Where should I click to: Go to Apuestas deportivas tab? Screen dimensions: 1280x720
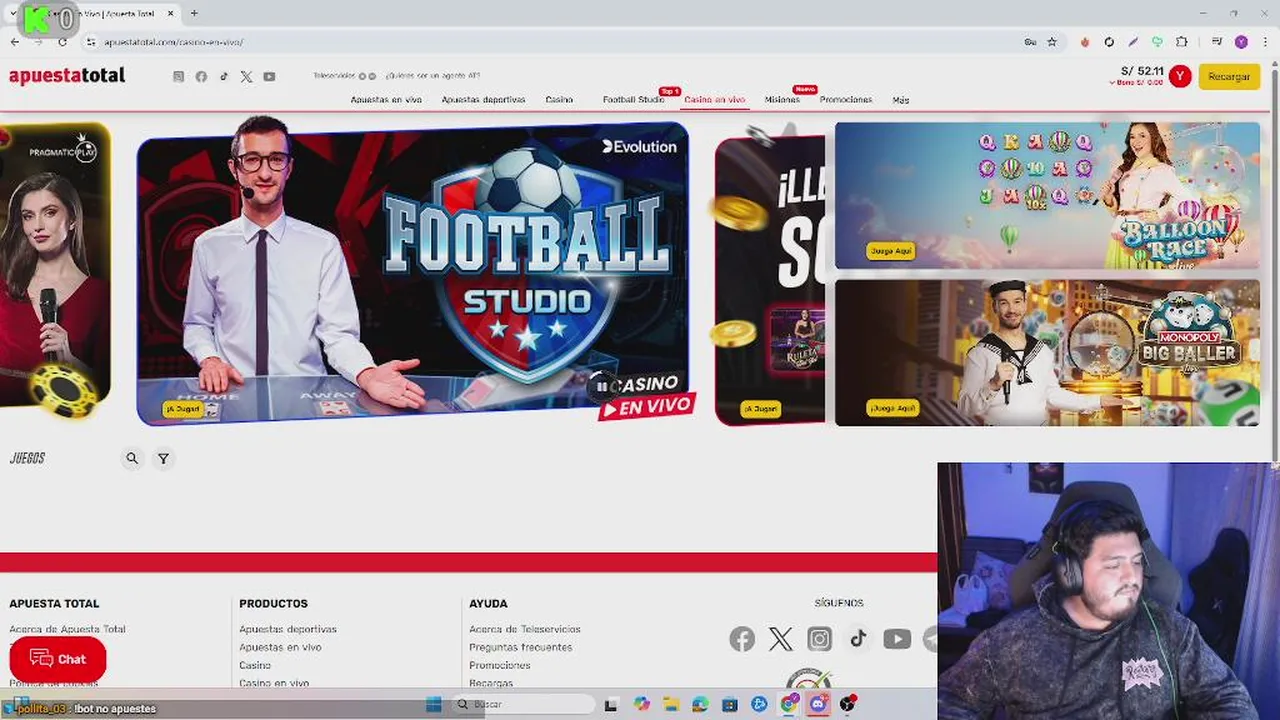483,100
